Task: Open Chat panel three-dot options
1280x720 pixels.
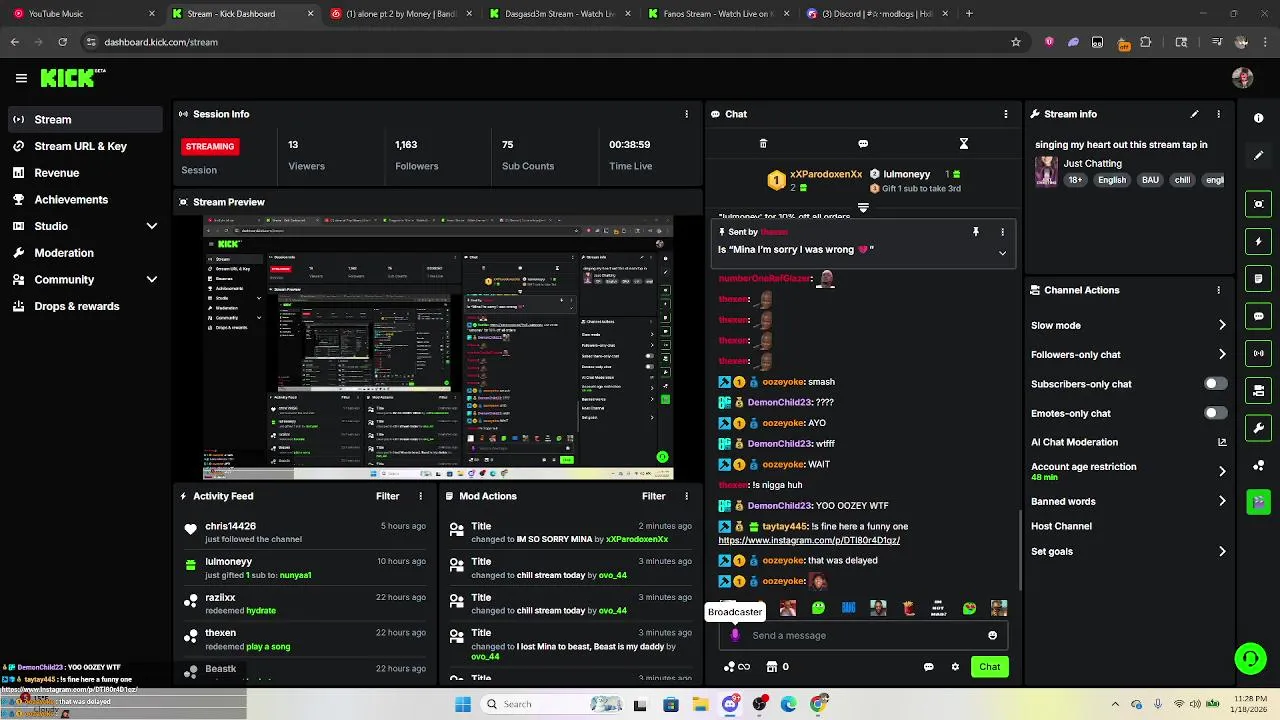Action: (x=1005, y=114)
